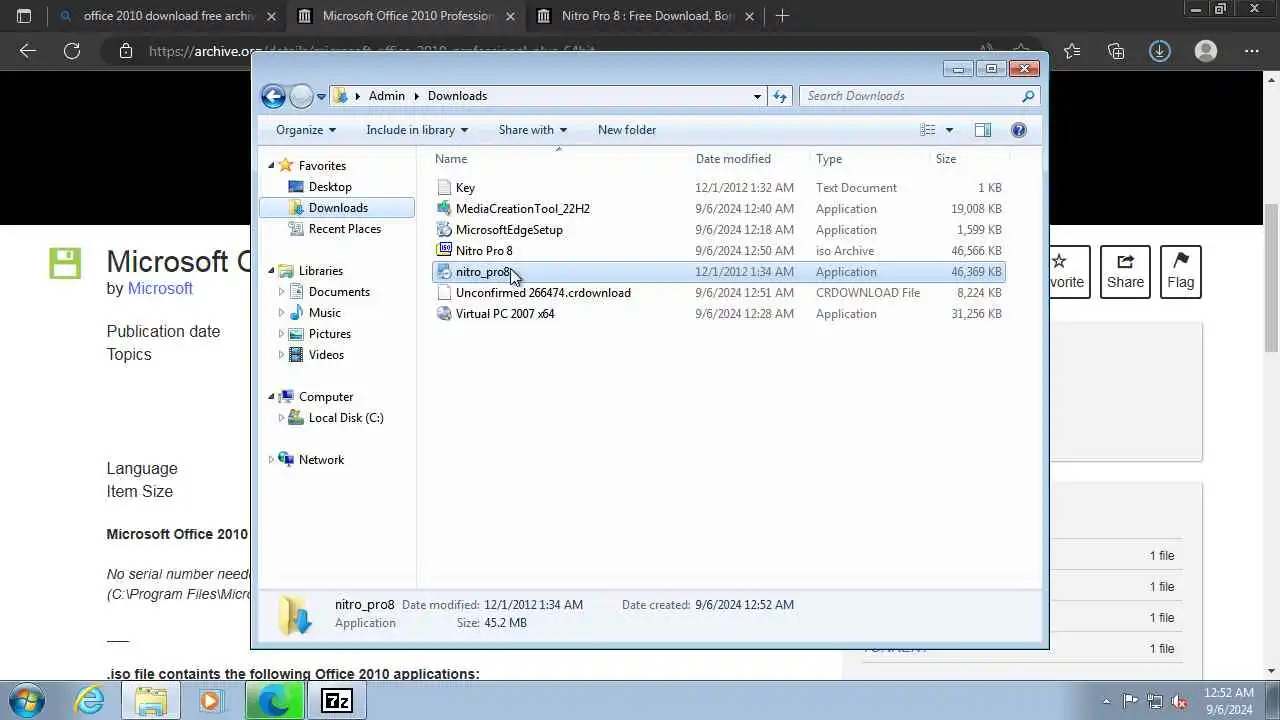Open address bar history dropdown arrow
Image resolution: width=1280 pixels, height=720 pixels.
click(757, 96)
